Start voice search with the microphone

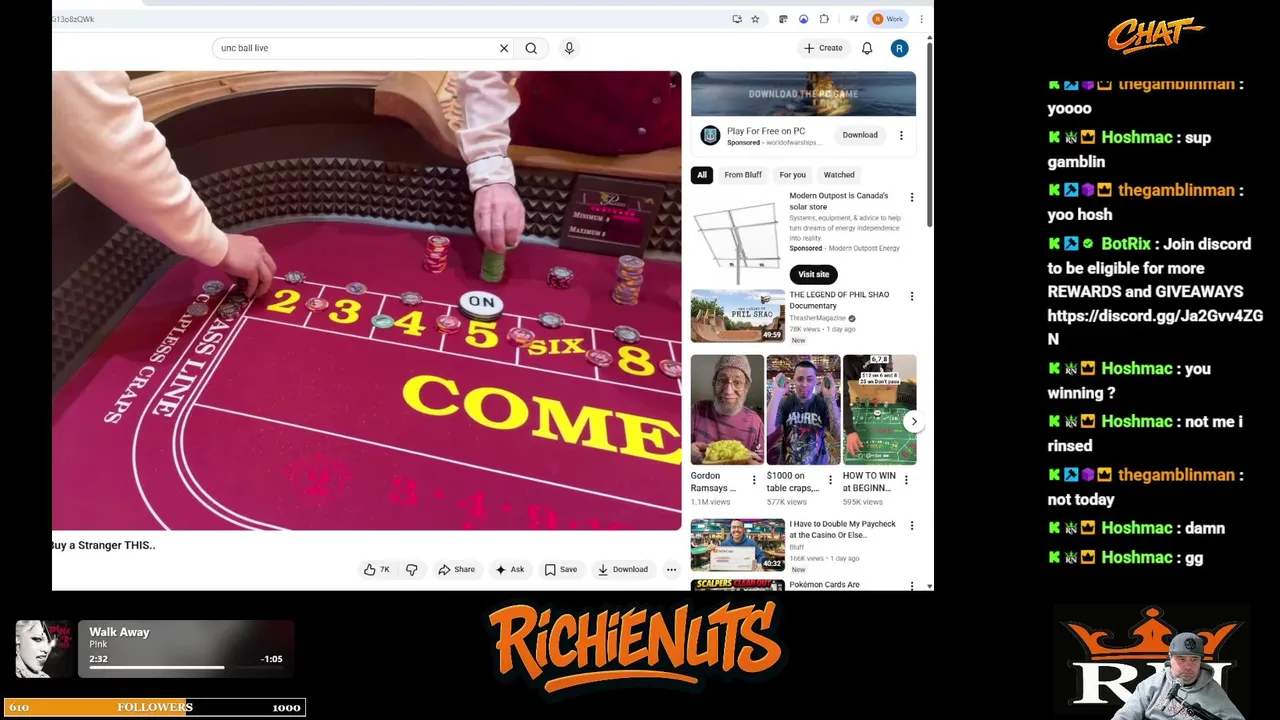(x=569, y=48)
